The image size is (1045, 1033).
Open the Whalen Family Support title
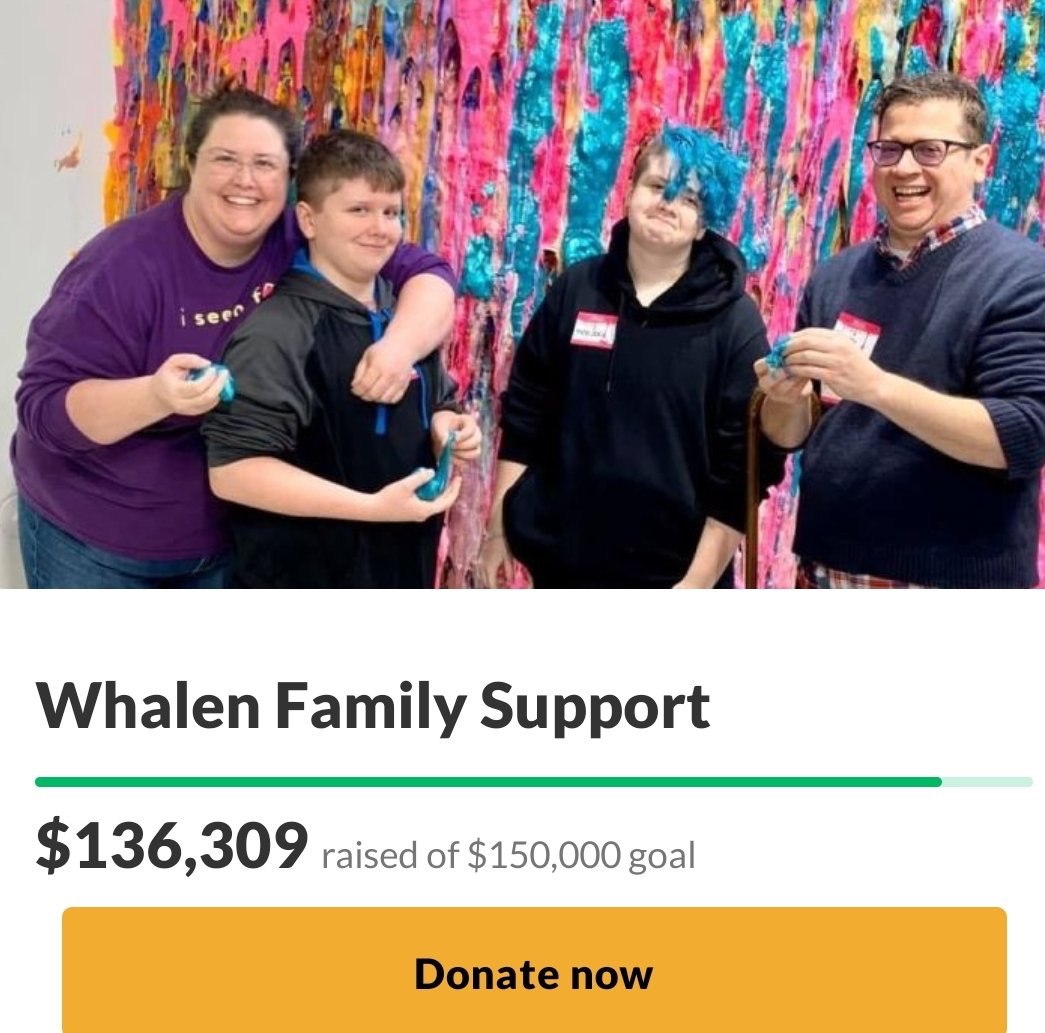click(x=373, y=706)
